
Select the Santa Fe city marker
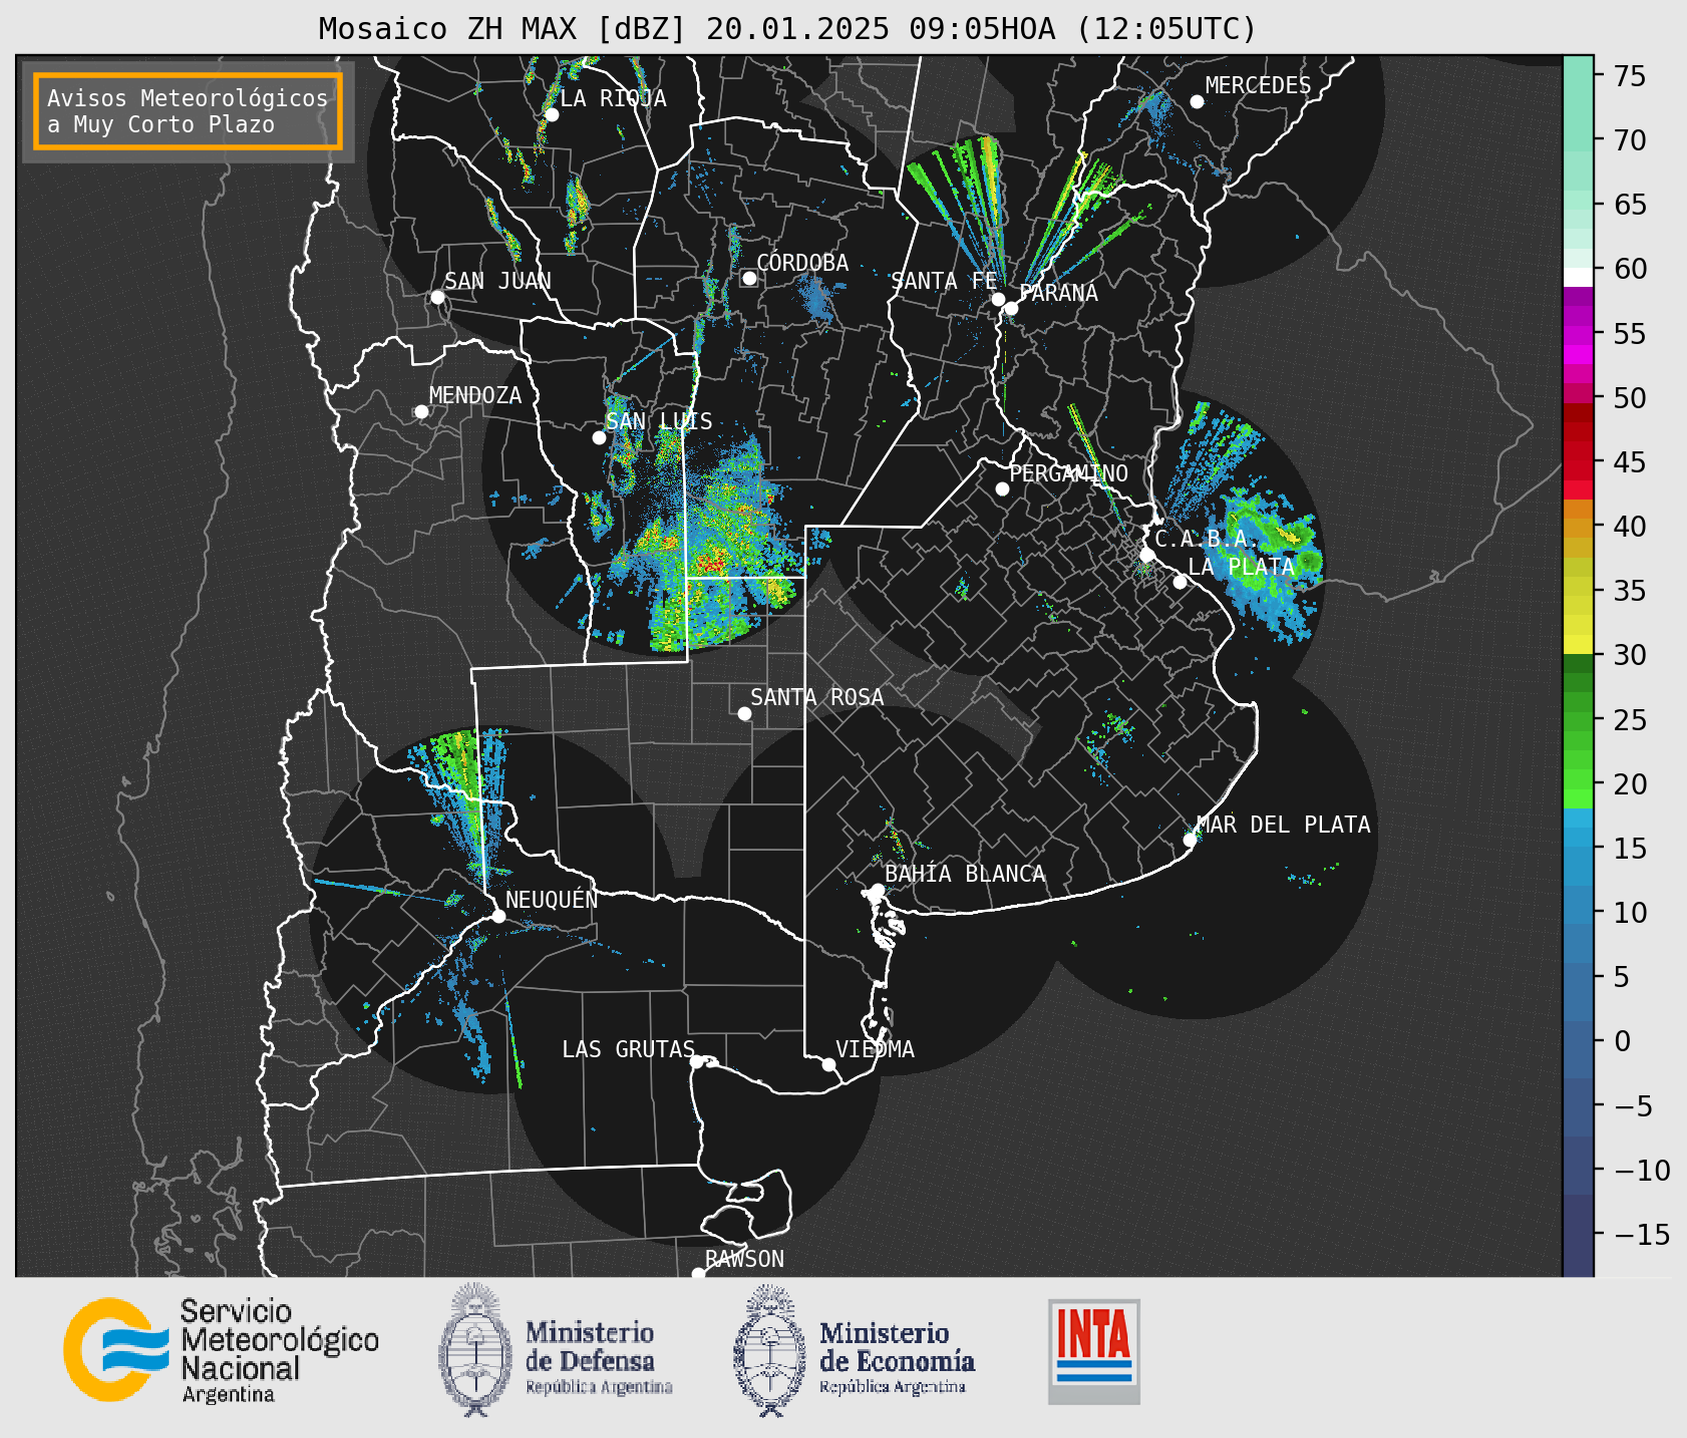(x=998, y=299)
